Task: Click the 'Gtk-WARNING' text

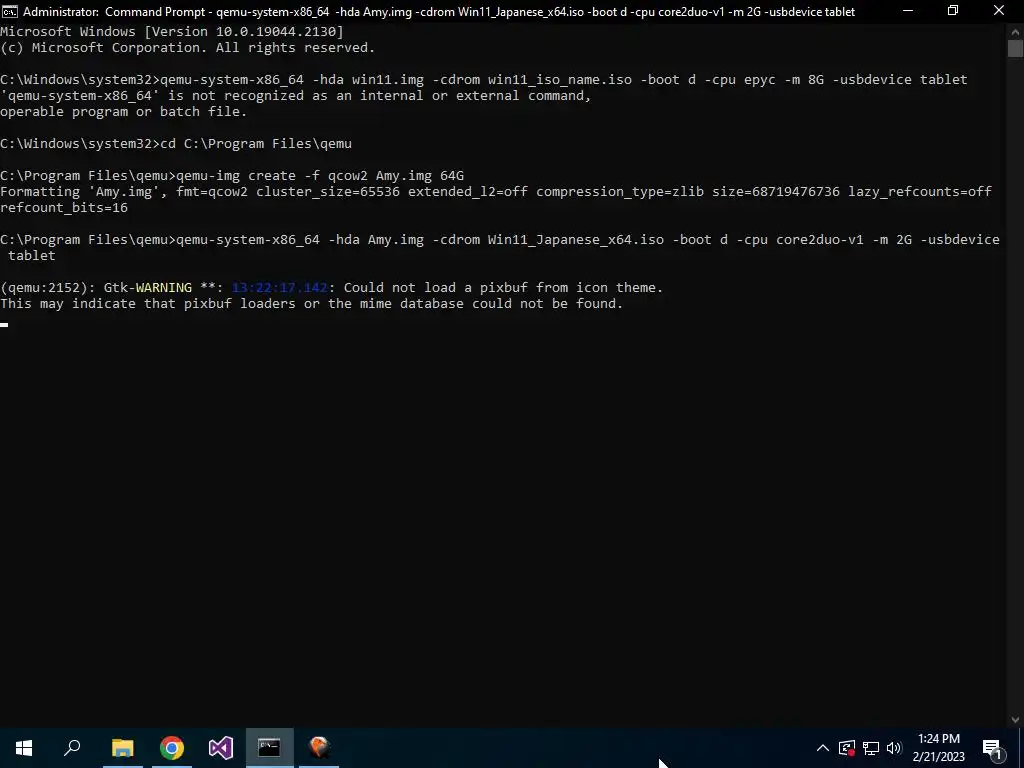Action: click(148, 288)
